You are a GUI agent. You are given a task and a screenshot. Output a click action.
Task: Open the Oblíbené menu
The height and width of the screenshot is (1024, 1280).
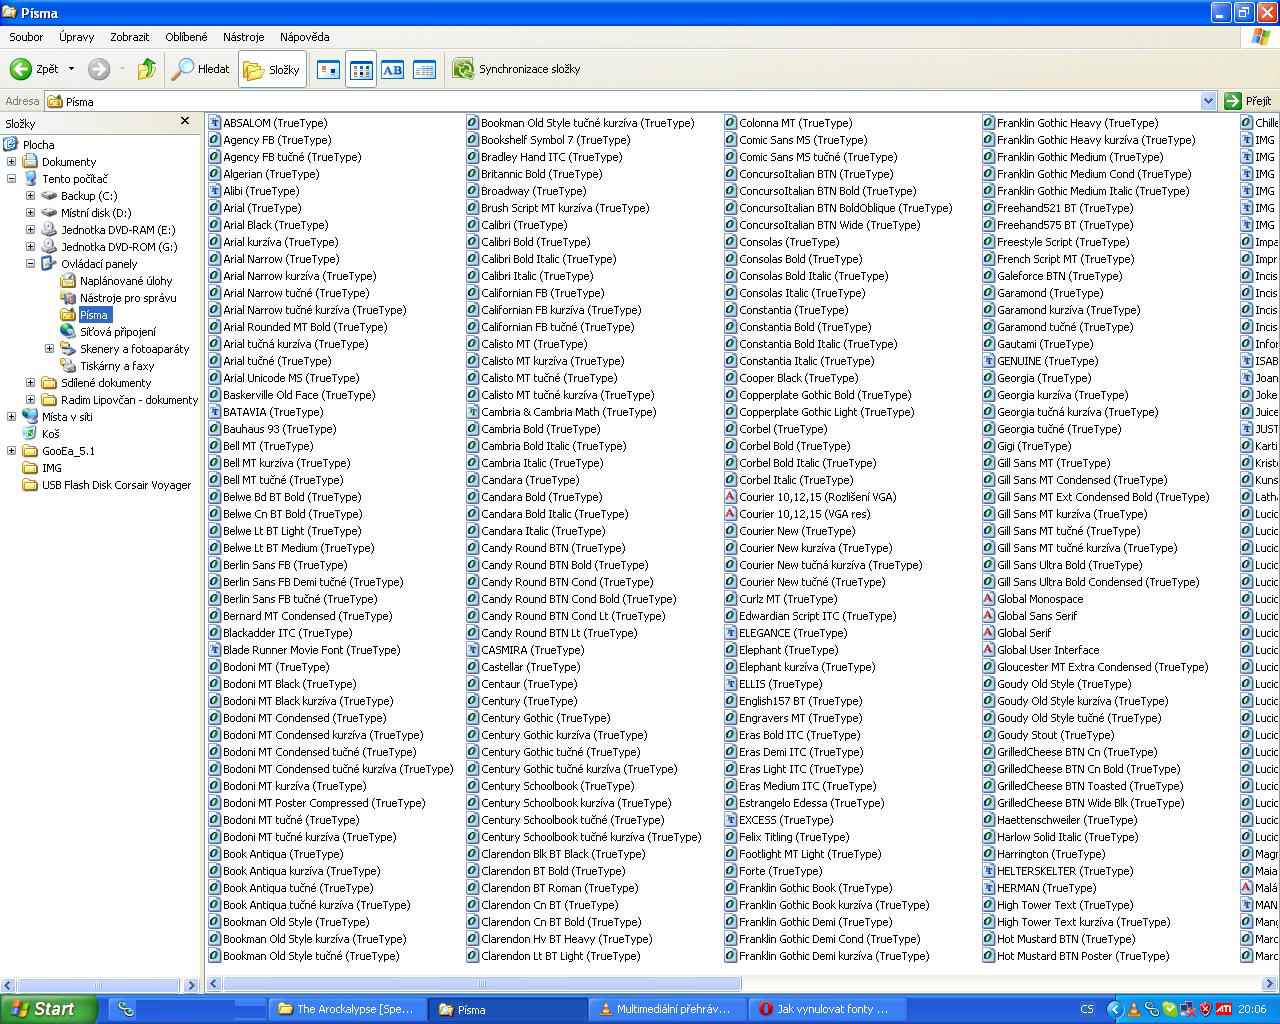pyautogui.click(x=186, y=37)
